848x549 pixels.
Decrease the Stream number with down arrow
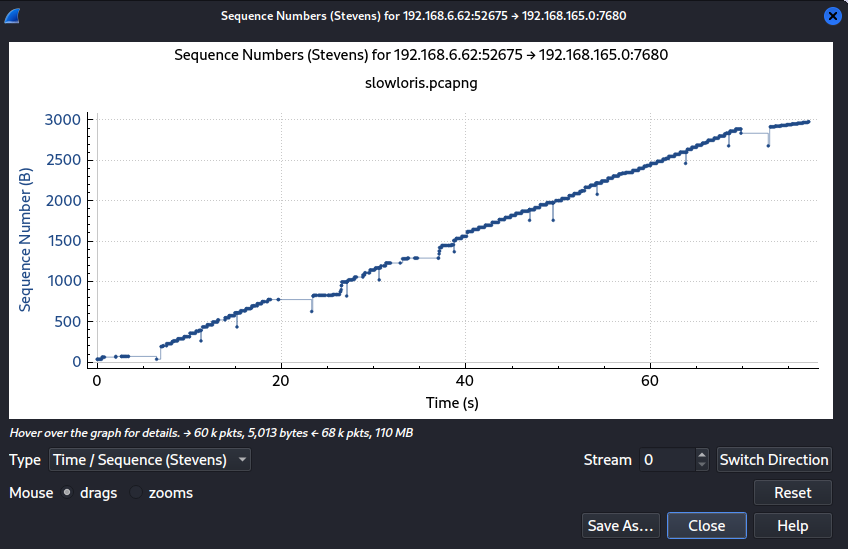coord(702,466)
